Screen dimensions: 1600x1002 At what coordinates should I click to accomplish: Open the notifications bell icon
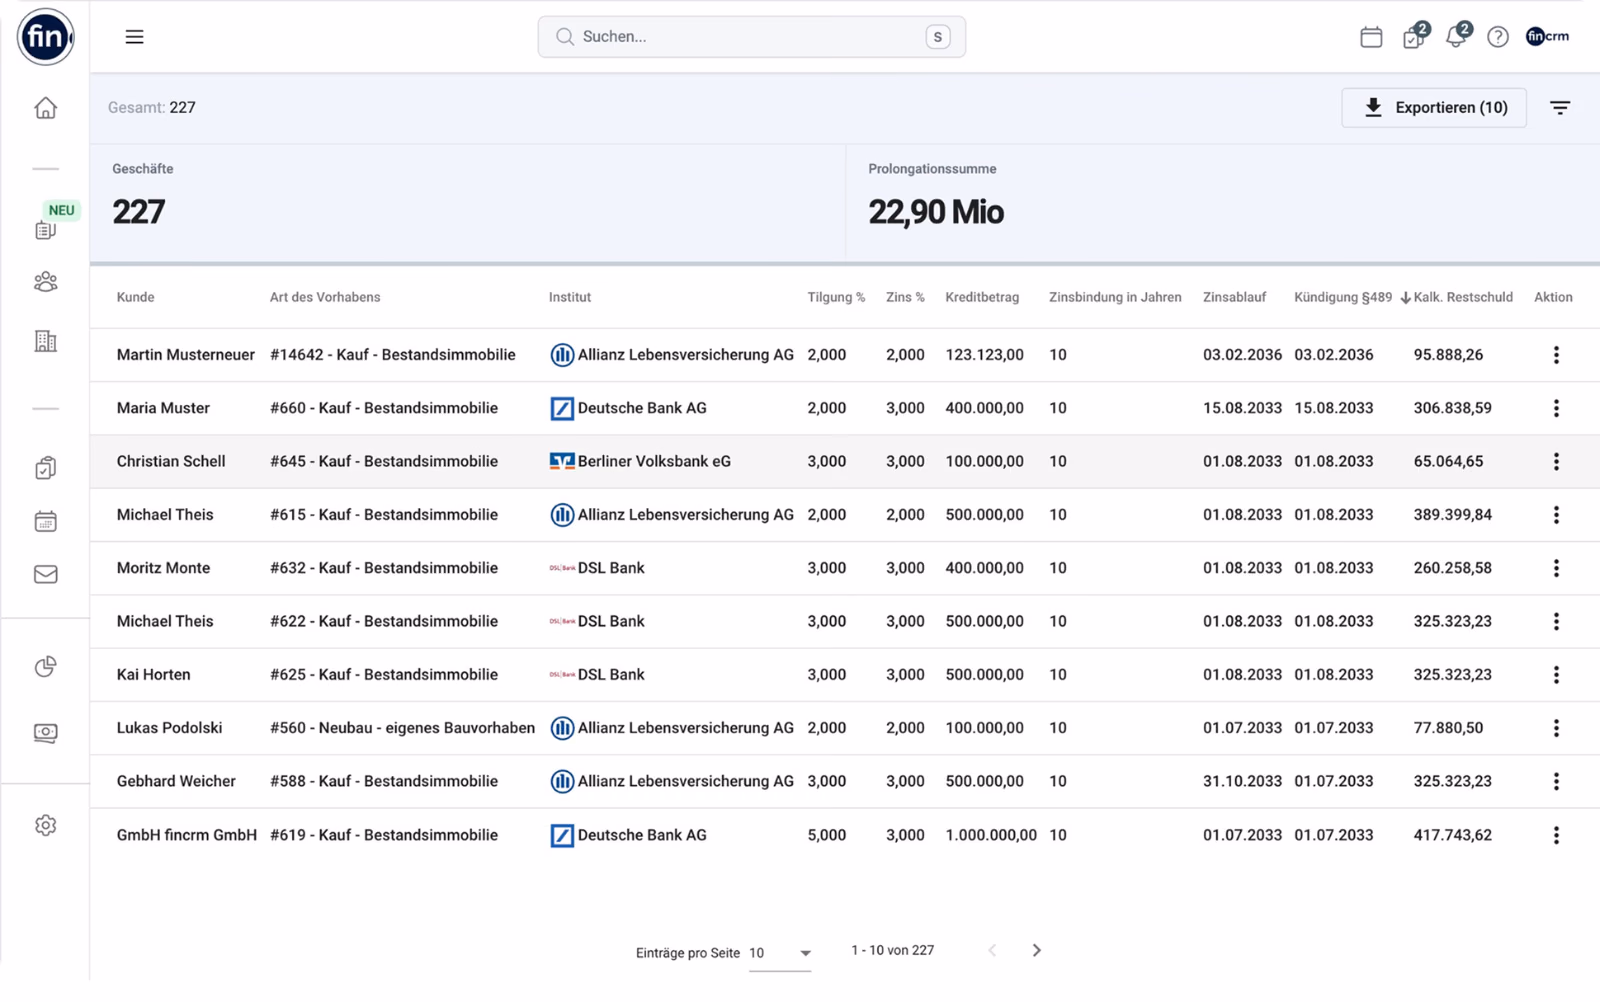pyautogui.click(x=1457, y=36)
